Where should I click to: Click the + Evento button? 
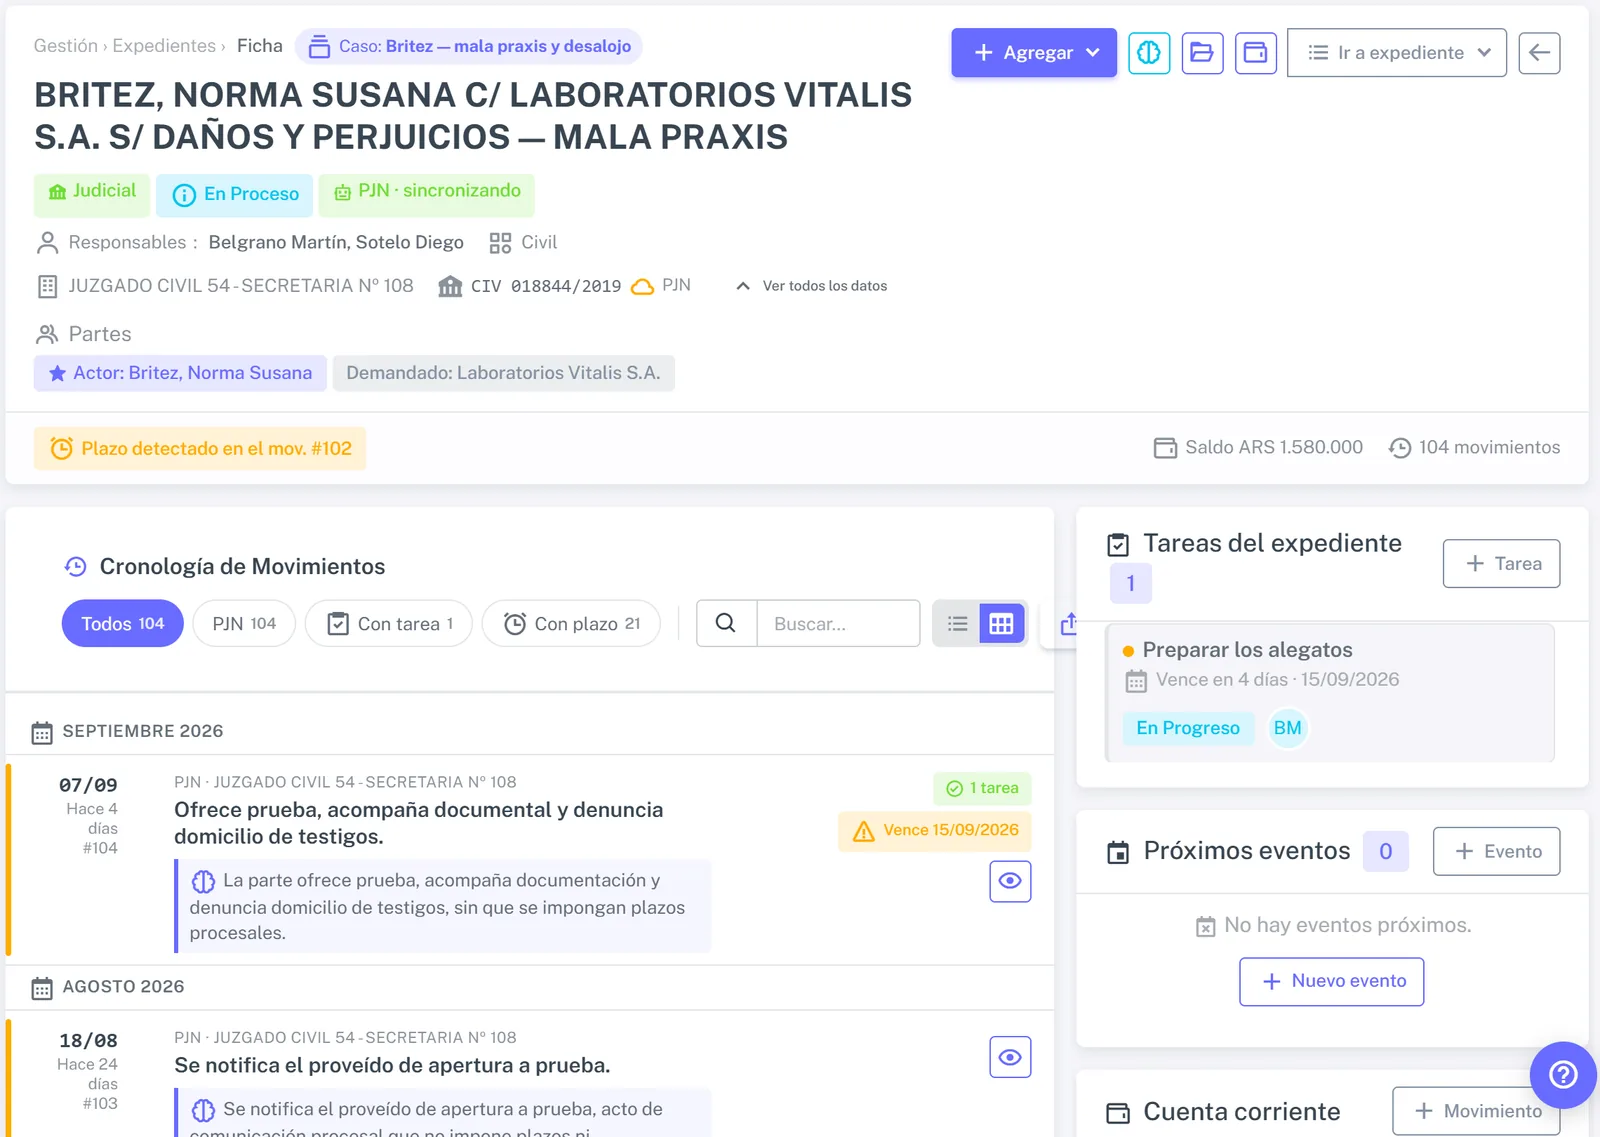click(x=1496, y=851)
